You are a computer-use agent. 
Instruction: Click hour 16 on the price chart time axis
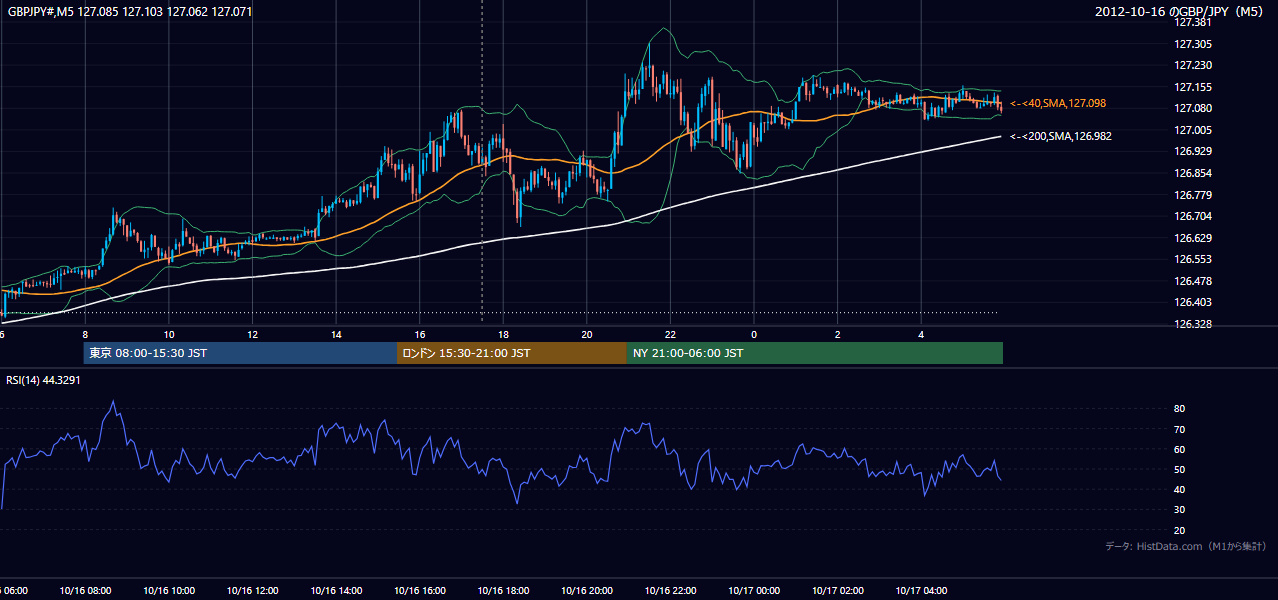pos(420,334)
